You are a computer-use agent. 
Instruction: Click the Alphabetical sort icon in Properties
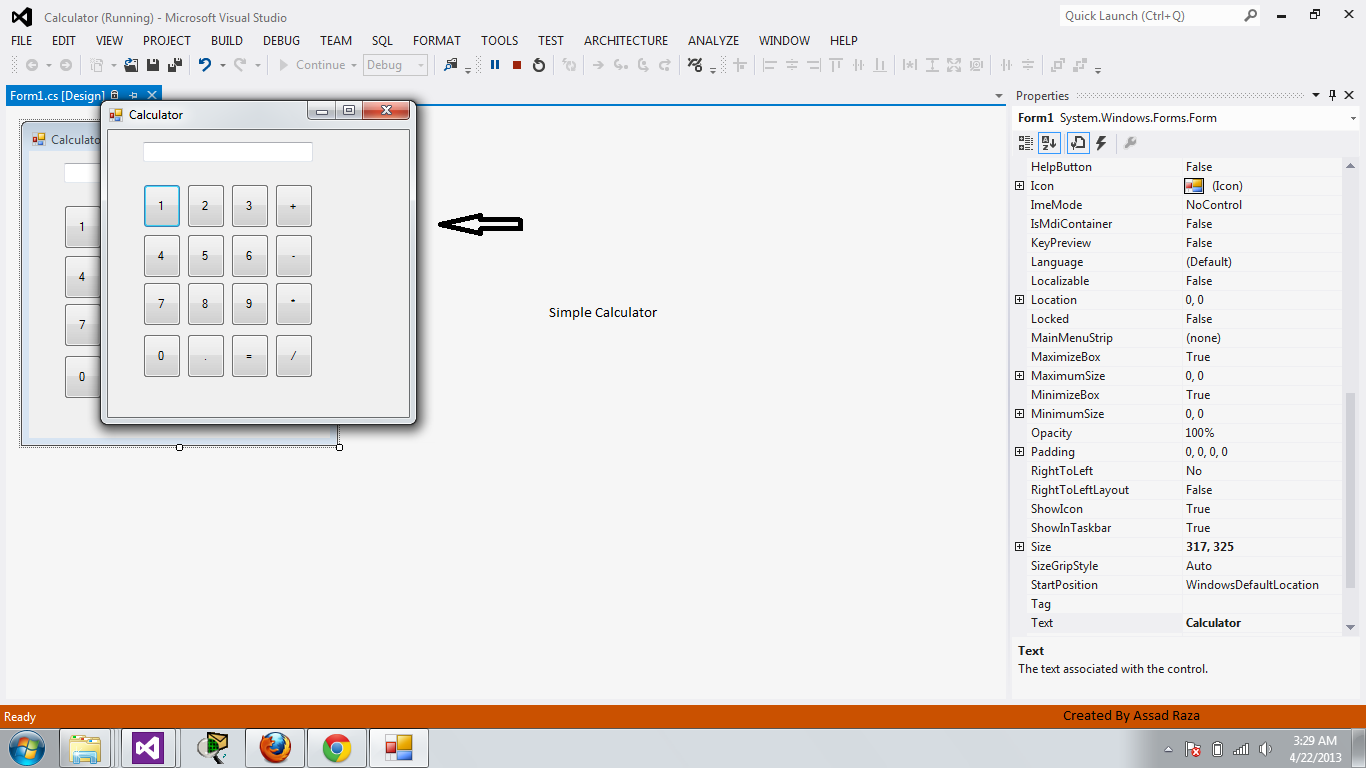point(1048,142)
